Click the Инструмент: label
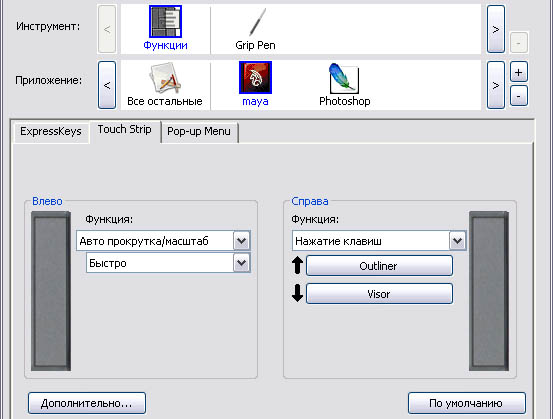The height and width of the screenshot is (419, 553). tap(48, 26)
